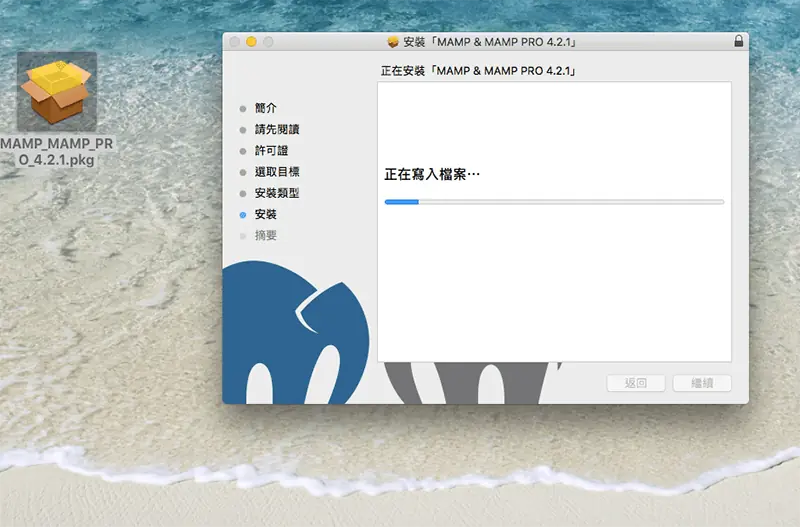This screenshot has height=527, width=800.
Task: Select the 簡介 step in sidebar
Action: tap(265, 108)
